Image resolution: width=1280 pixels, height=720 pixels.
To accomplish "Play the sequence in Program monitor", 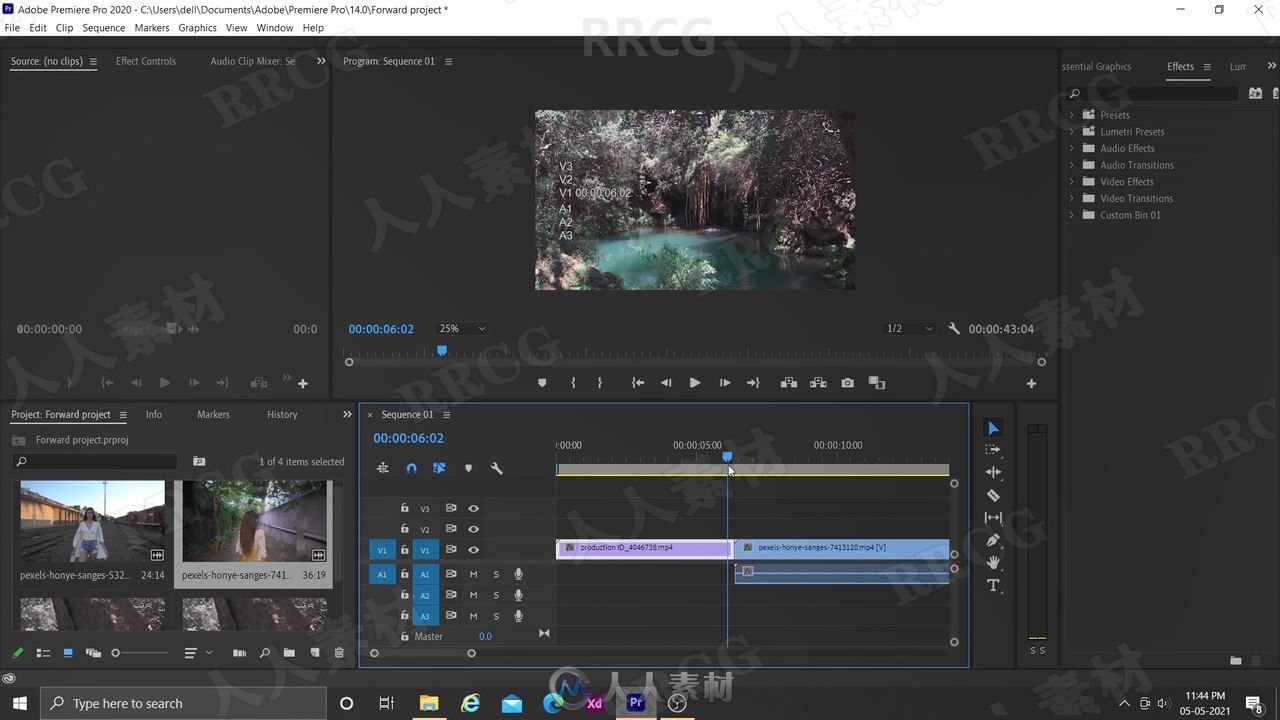I will click(695, 383).
